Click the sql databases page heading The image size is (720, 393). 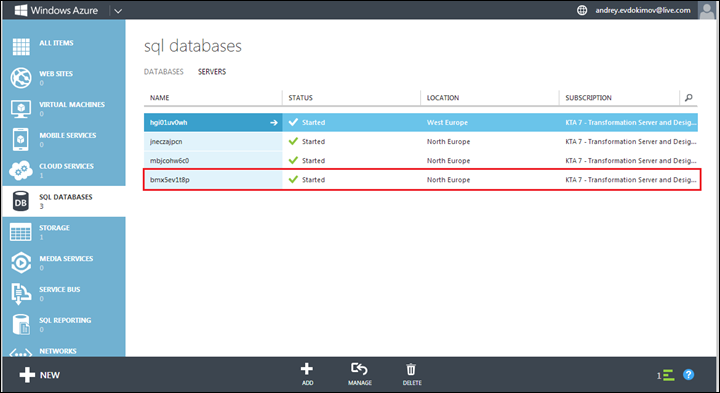click(x=193, y=46)
